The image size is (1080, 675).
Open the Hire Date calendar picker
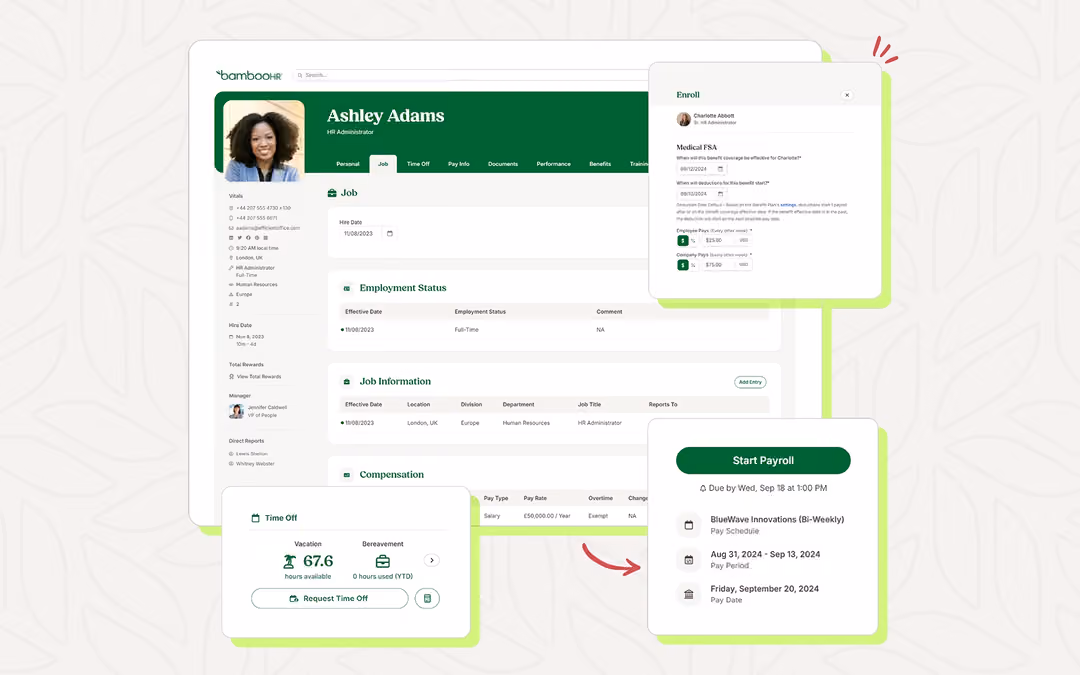pos(390,233)
